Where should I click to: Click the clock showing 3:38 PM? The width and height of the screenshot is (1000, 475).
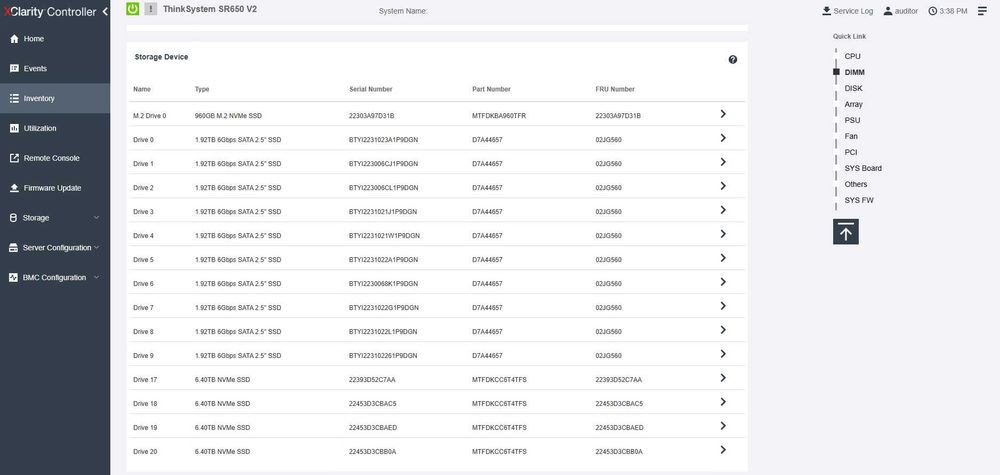(x=948, y=11)
